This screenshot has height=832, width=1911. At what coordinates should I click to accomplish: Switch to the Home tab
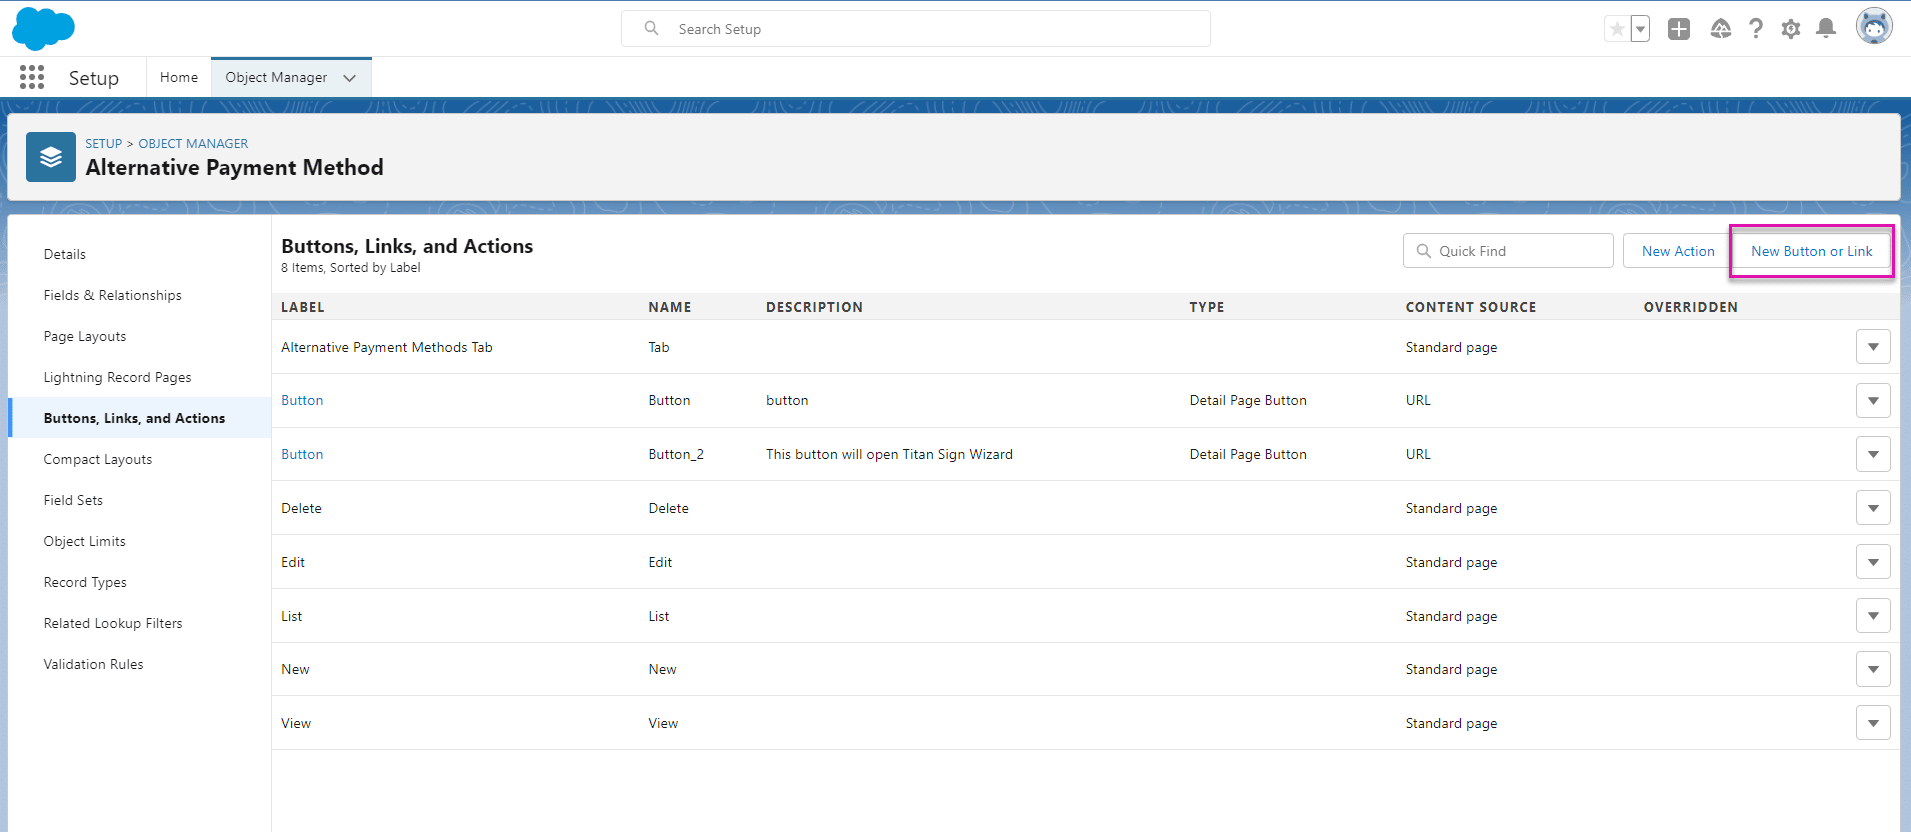coord(179,77)
